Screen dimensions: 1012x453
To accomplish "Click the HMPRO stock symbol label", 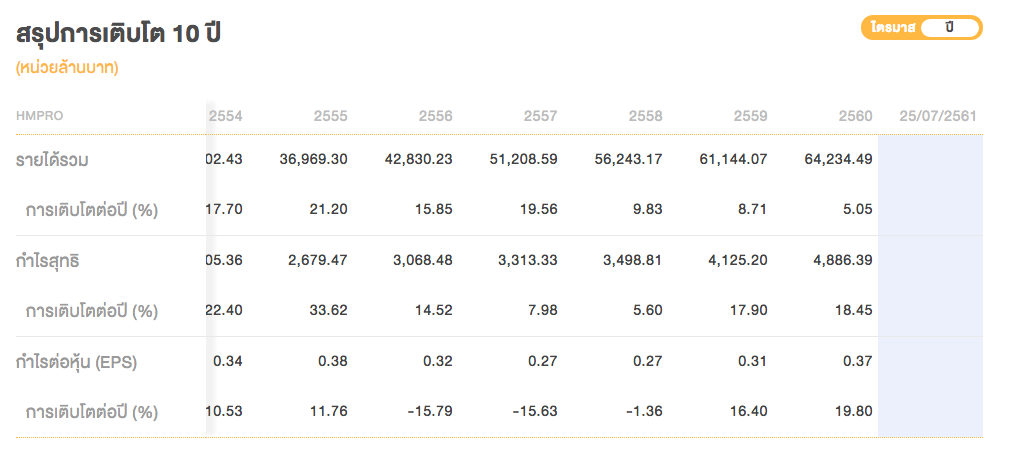I will (x=40, y=116).
